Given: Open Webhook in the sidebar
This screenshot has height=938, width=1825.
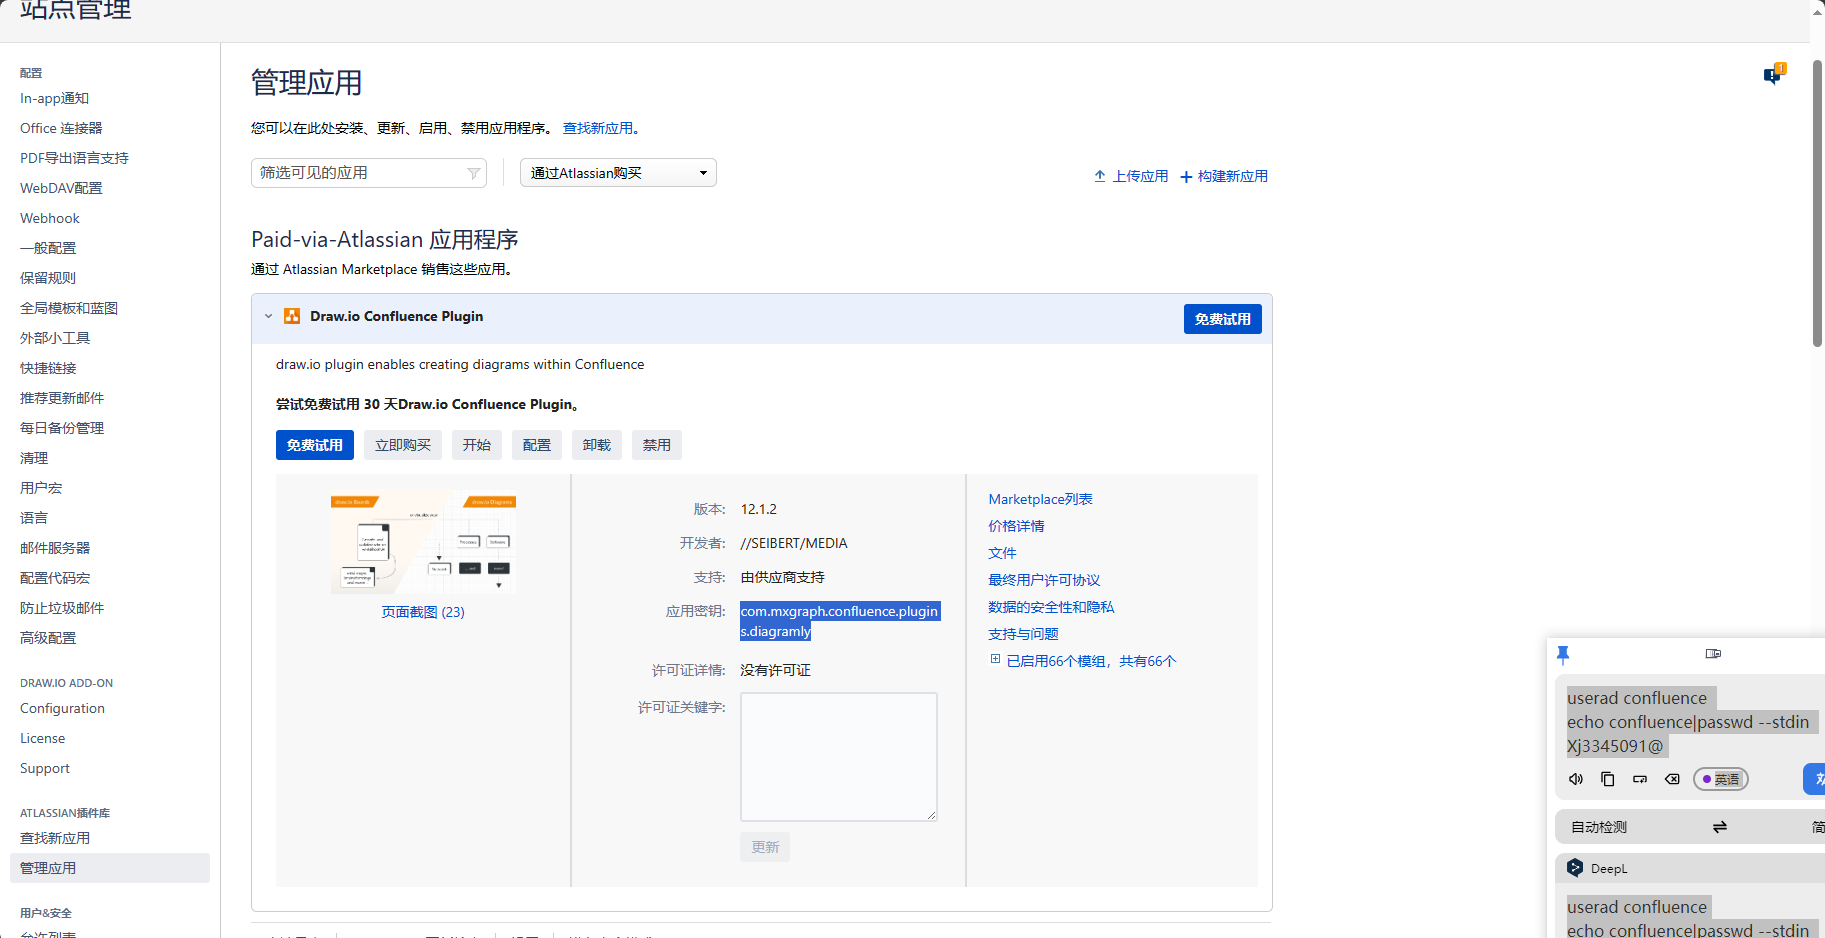Looking at the screenshot, I should point(50,218).
